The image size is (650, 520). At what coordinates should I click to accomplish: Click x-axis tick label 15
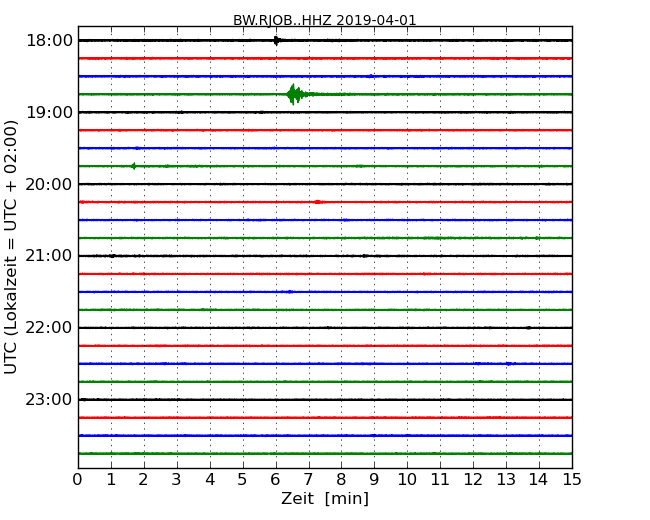tap(572, 479)
